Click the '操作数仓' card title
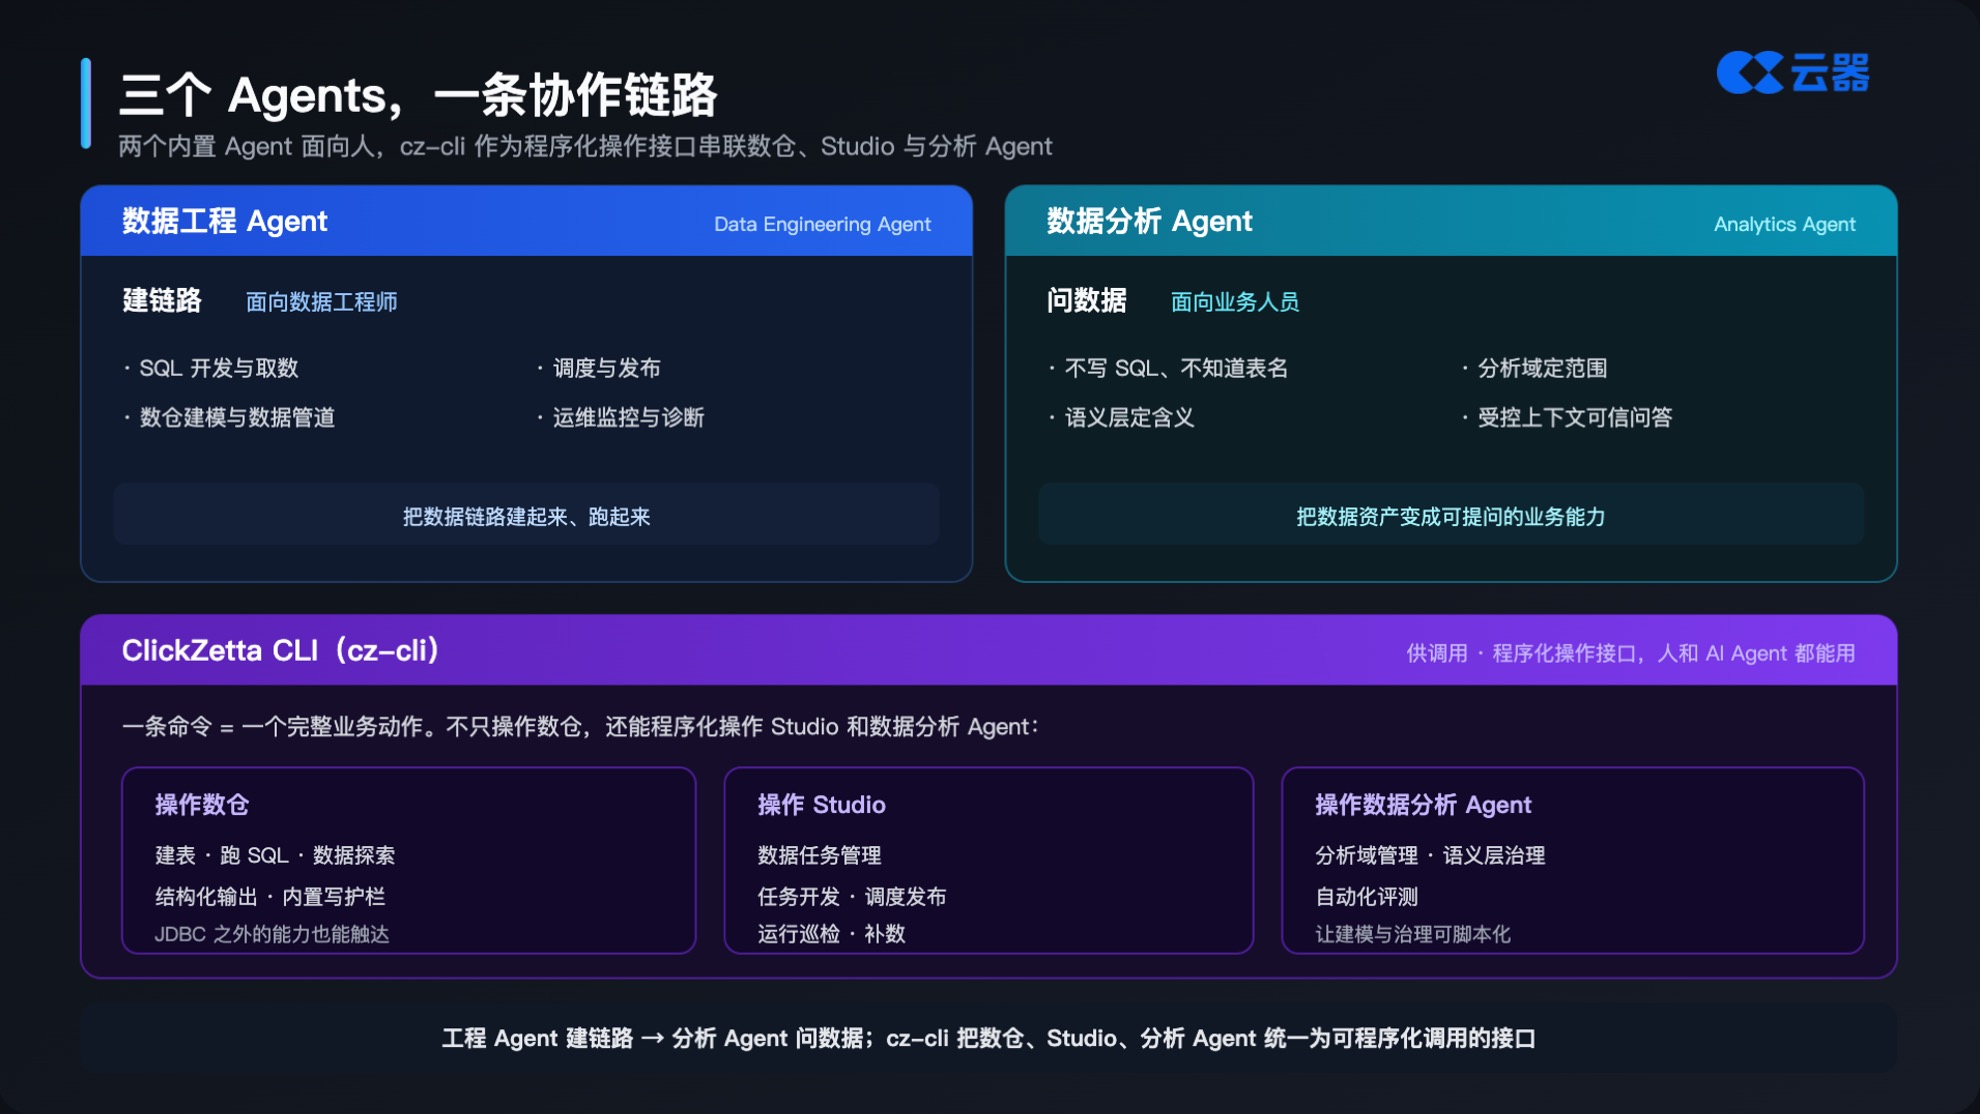Image resolution: width=1980 pixels, height=1114 pixels. tap(202, 804)
